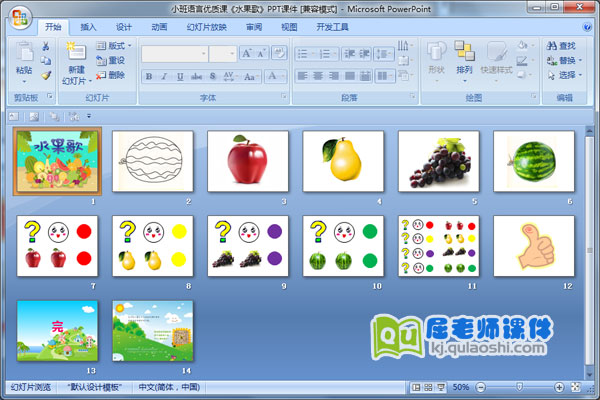The height and width of the screenshot is (400, 600).
Task: Select slide 3 red apple thumbnail
Action: (x=248, y=161)
